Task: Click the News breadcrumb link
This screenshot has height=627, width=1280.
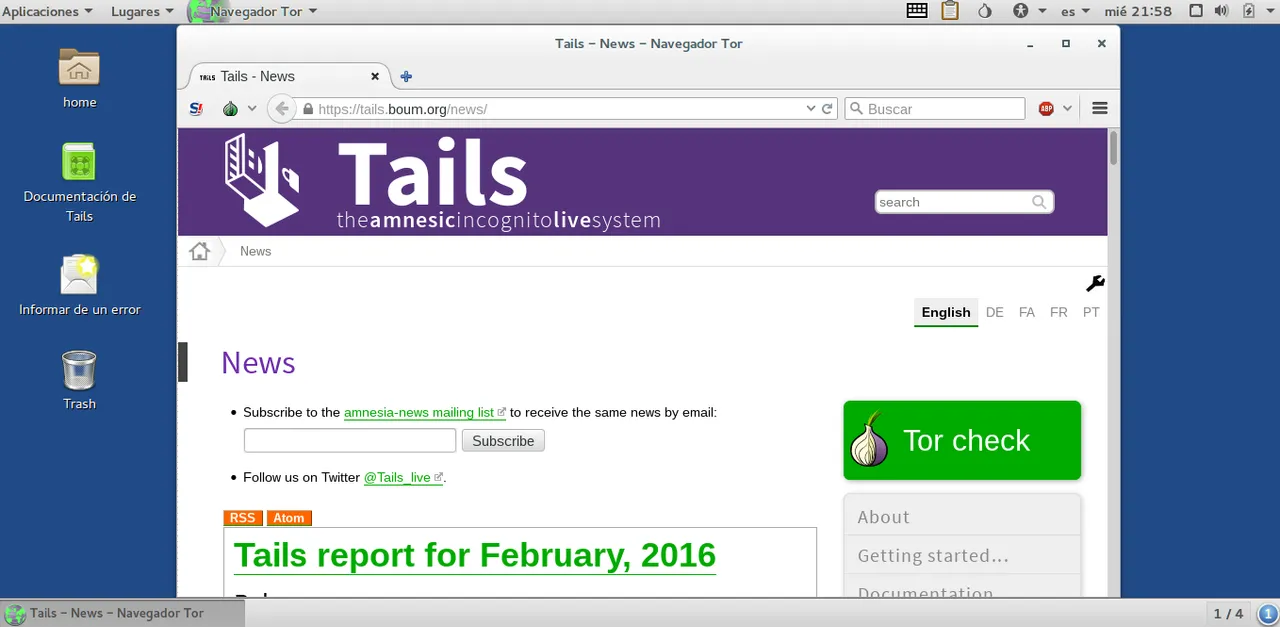Action: [255, 251]
